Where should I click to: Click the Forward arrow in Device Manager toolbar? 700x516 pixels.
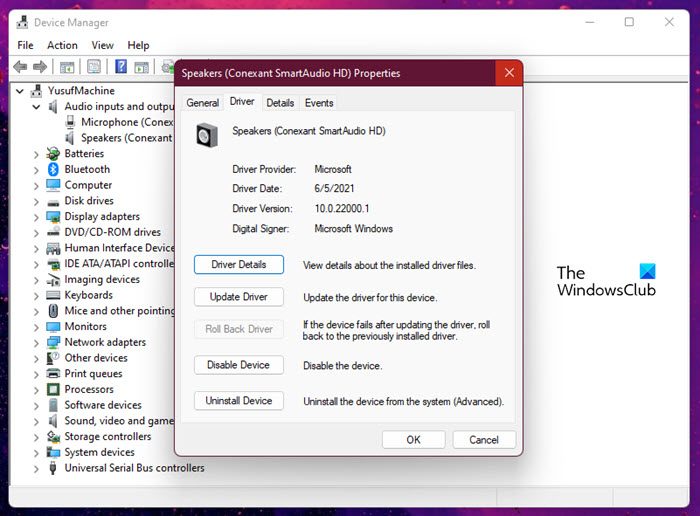point(40,67)
